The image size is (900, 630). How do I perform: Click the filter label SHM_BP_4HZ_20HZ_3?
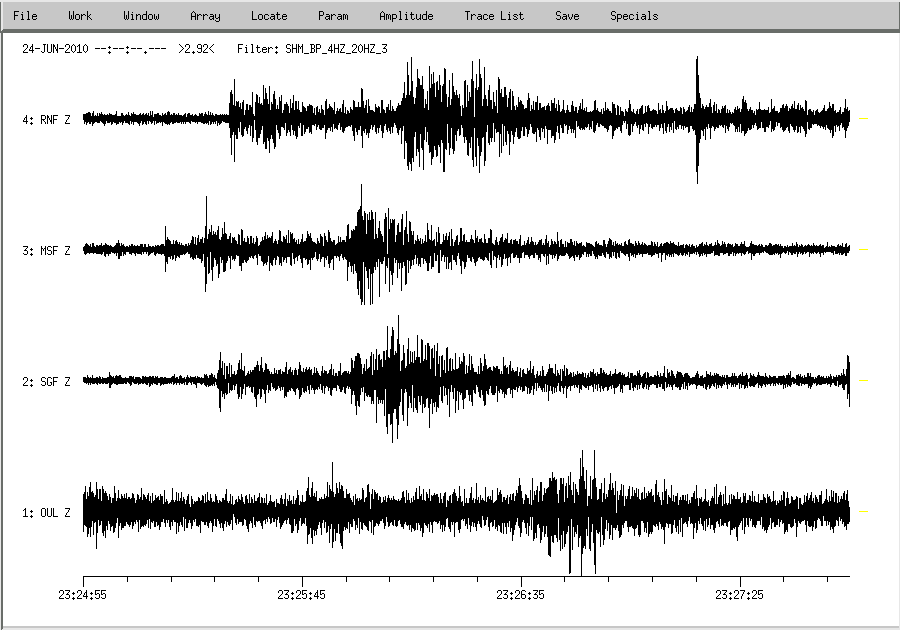[x=336, y=49]
